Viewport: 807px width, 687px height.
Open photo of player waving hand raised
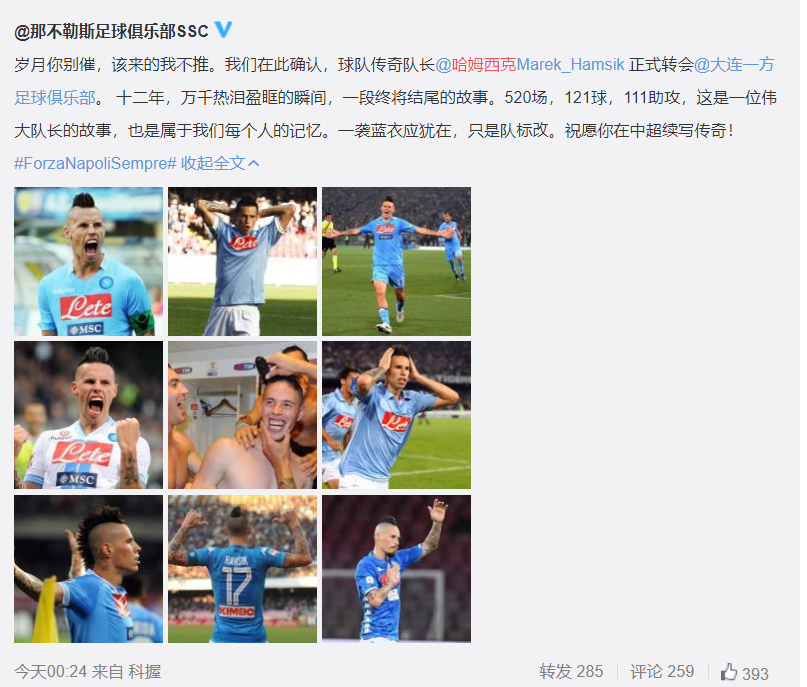pyautogui.click(x=396, y=569)
